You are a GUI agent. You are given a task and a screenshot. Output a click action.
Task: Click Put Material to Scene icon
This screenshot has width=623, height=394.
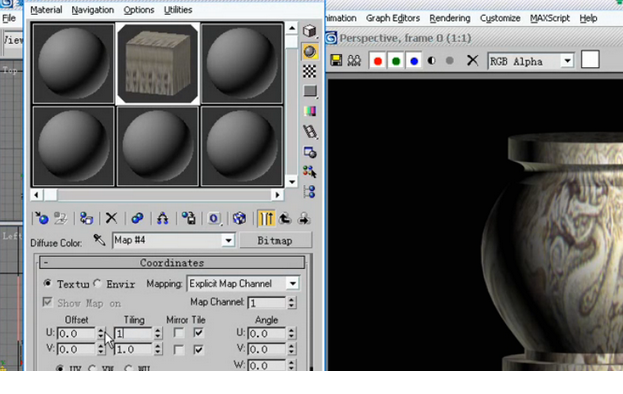tap(60, 218)
